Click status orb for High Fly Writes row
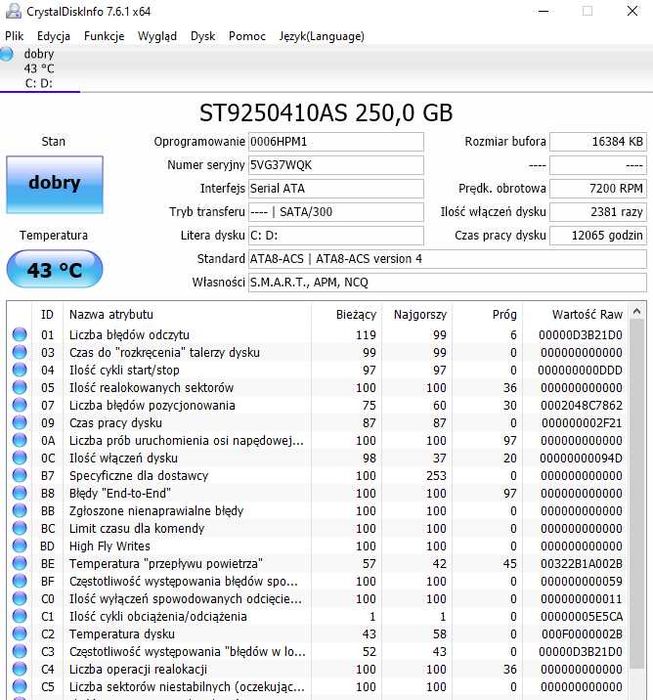The image size is (653, 700). [x=19, y=546]
